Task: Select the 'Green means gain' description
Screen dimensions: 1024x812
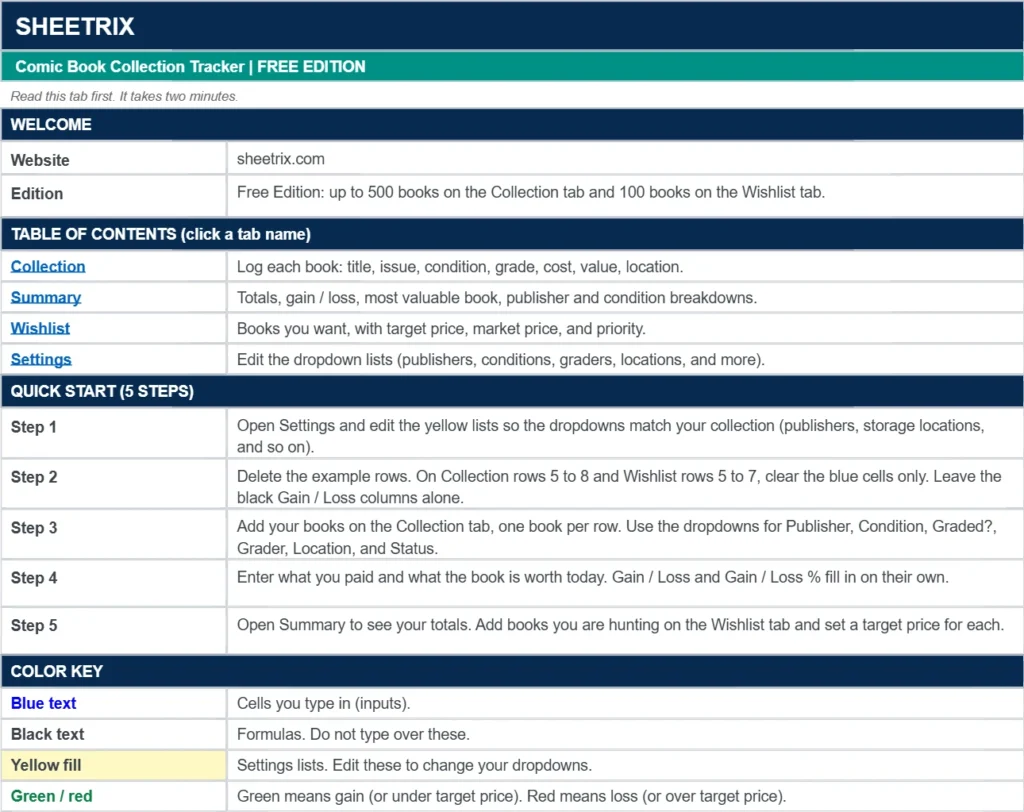Action: pos(625,796)
